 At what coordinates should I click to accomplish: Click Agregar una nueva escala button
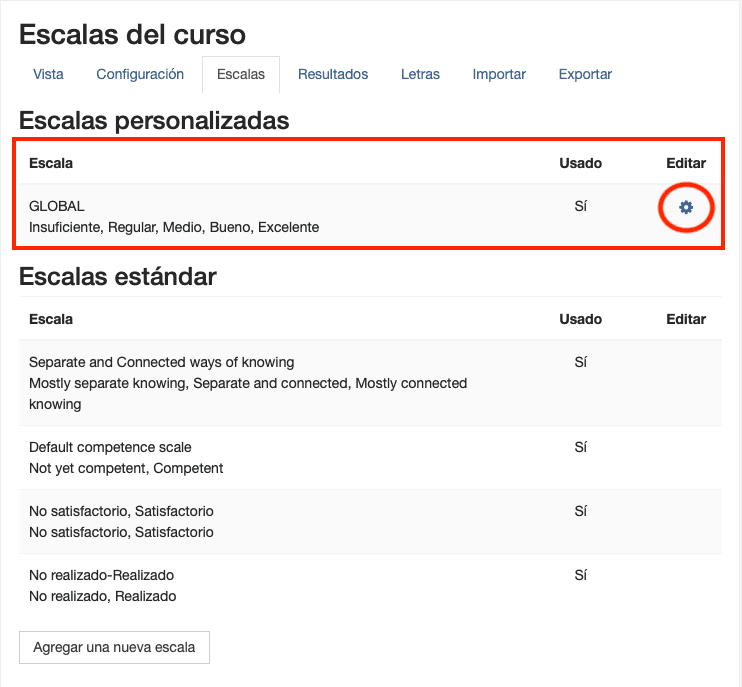pyautogui.click(x=114, y=647)
